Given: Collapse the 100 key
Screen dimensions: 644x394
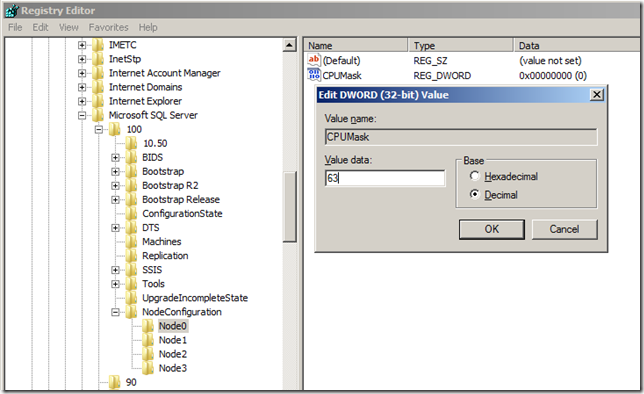Looking at the screenshot, I should (99, 129).
